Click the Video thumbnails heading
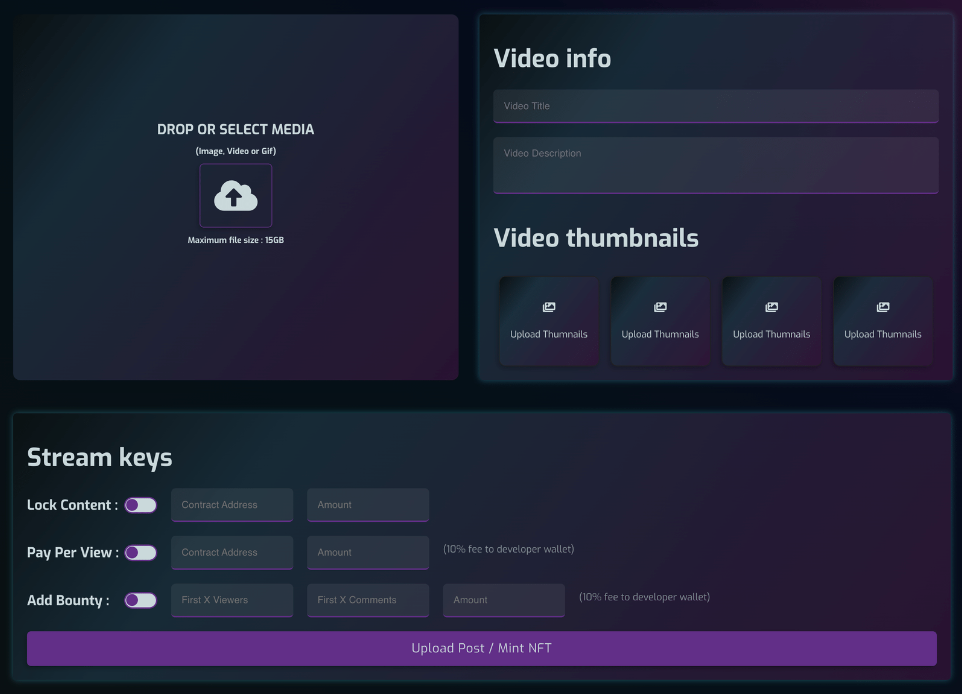 point(596,238)
